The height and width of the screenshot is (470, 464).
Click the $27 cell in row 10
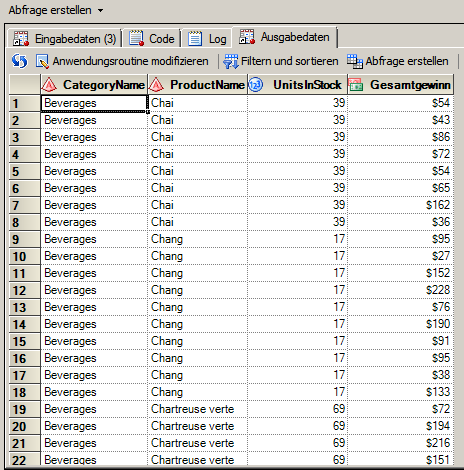(x=401, y=256)
